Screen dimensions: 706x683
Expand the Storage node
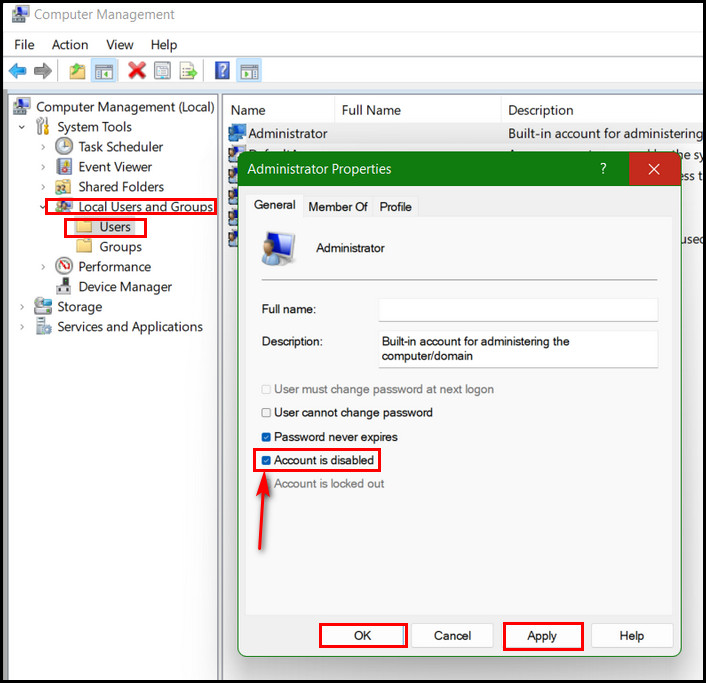[x=22, y=307]
